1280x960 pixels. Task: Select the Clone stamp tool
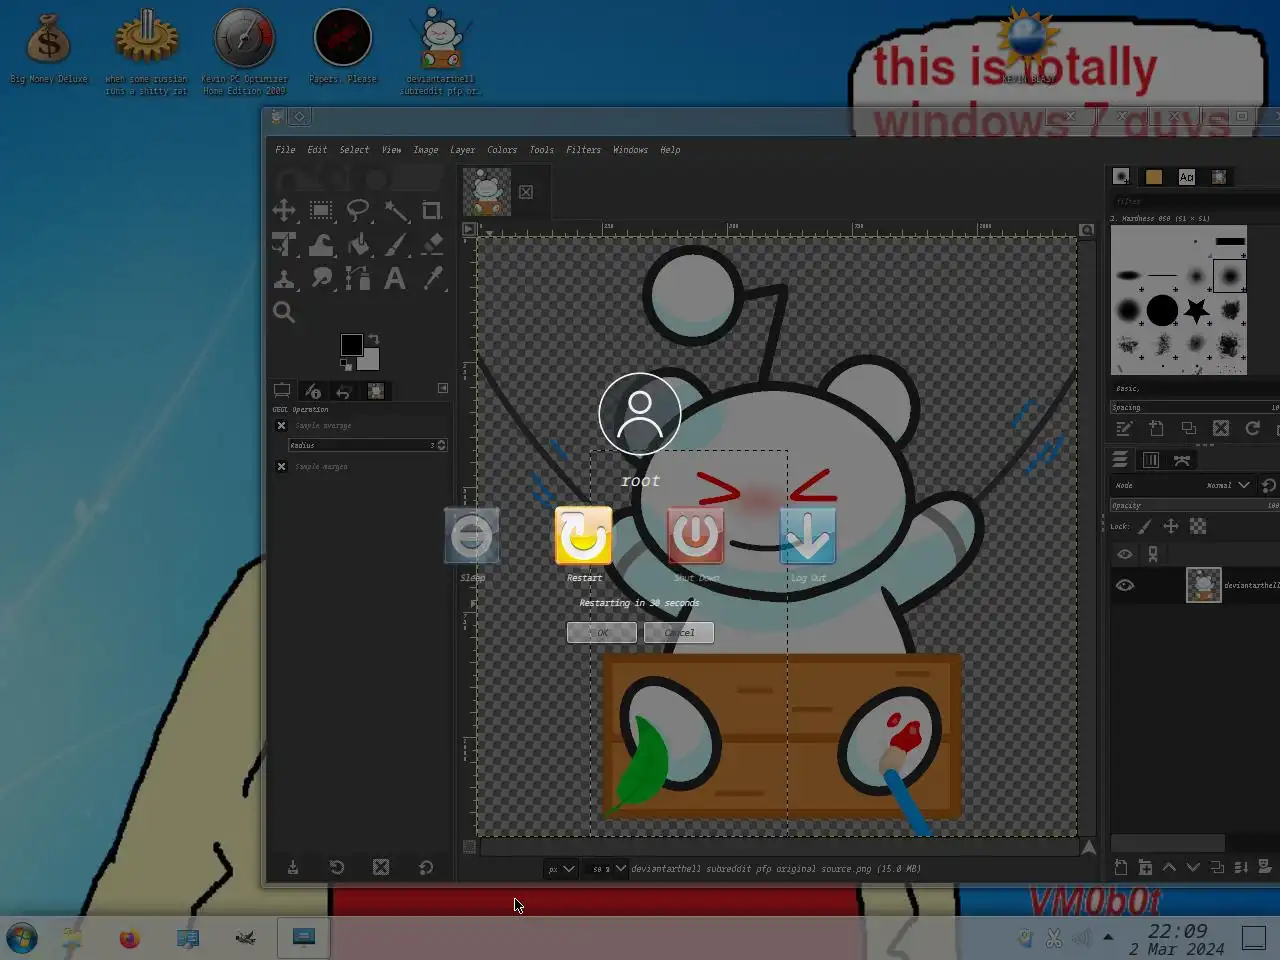[x=284, y=279]
